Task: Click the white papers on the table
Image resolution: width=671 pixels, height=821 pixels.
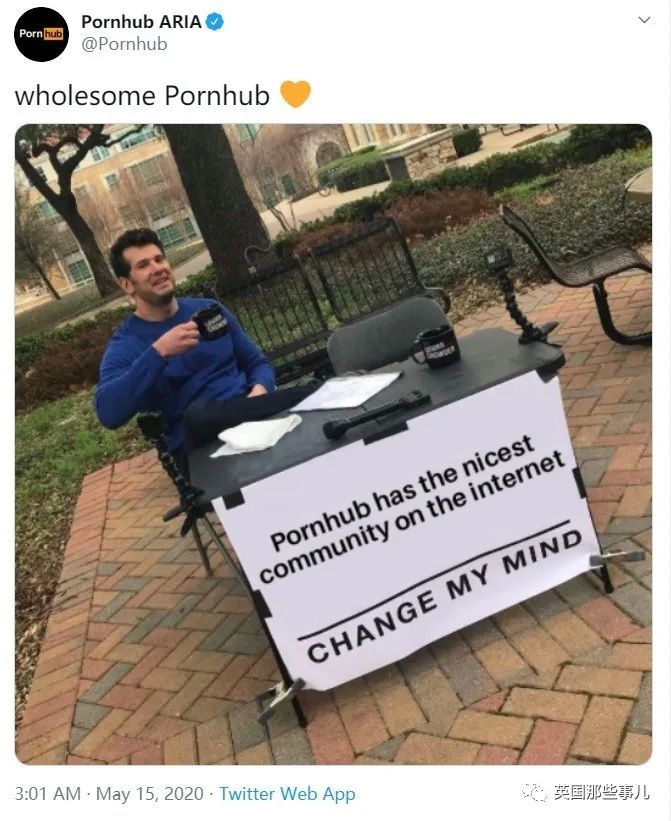Action: pyautogui.click(x=346, y=391)
